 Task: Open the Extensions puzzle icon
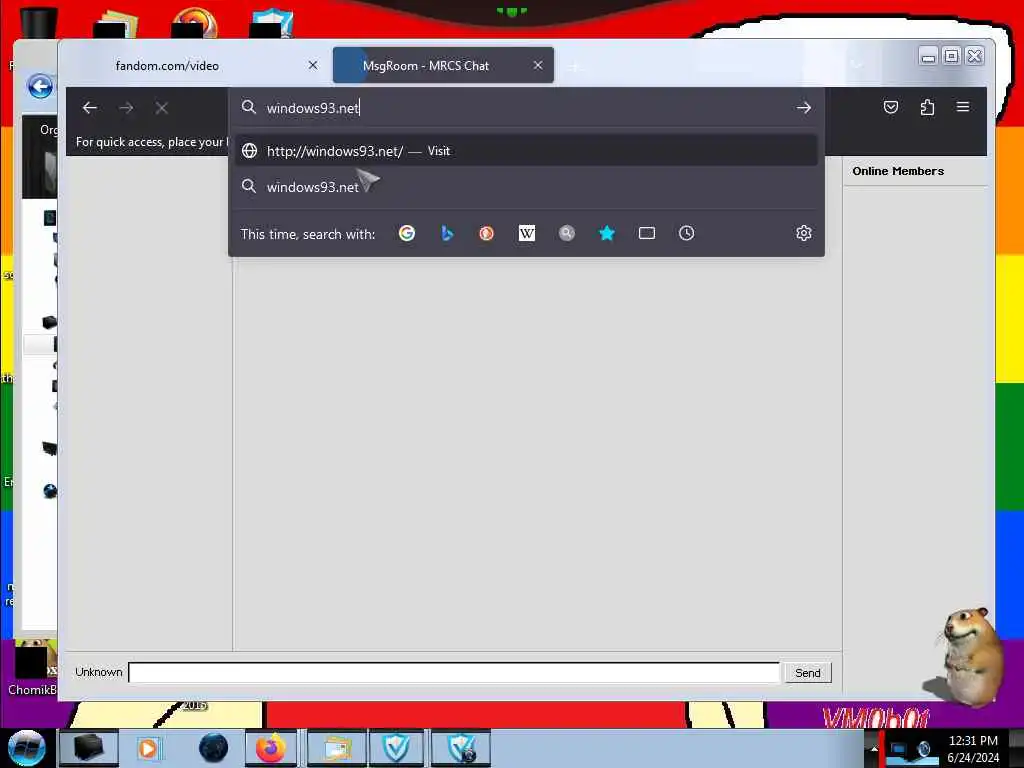[x=927, y=107]
